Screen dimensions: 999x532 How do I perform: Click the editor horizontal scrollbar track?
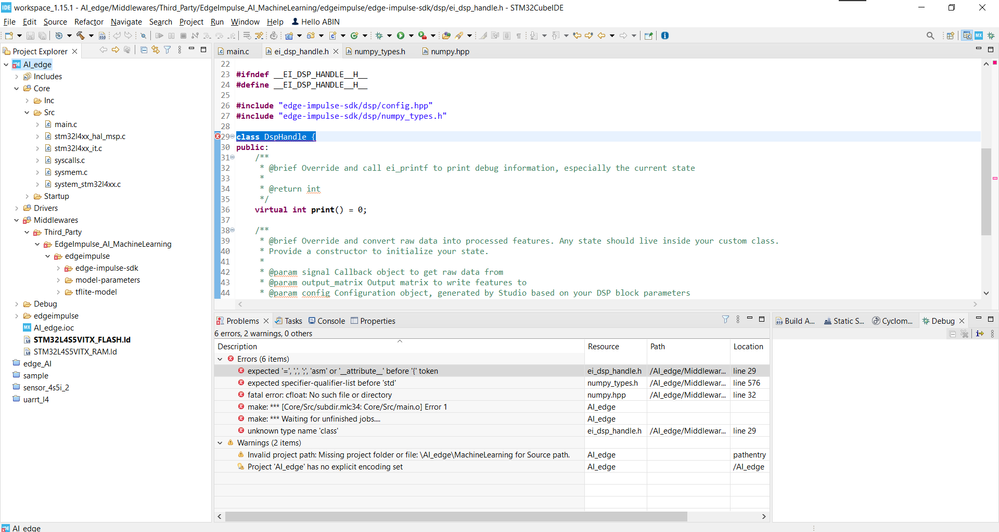[x=608, y=304]
